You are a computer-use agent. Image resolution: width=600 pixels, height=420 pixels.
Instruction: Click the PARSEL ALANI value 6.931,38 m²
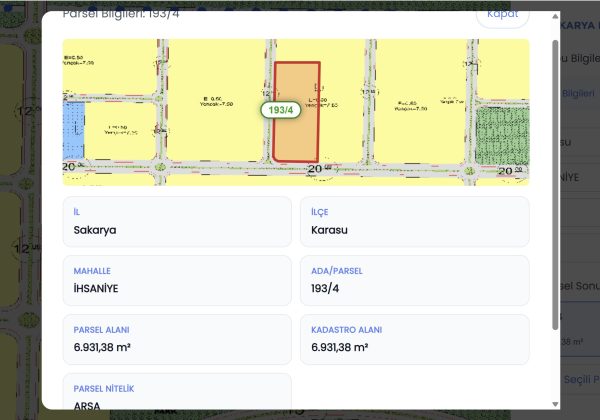(102, 347)
